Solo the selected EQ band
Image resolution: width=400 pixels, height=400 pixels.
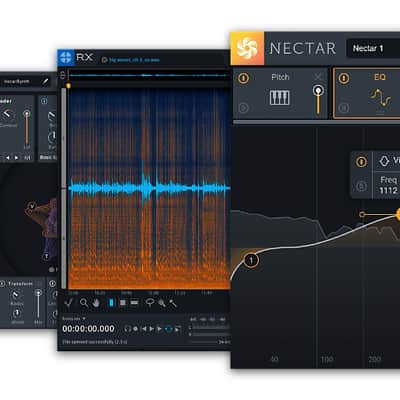(361, 186)
